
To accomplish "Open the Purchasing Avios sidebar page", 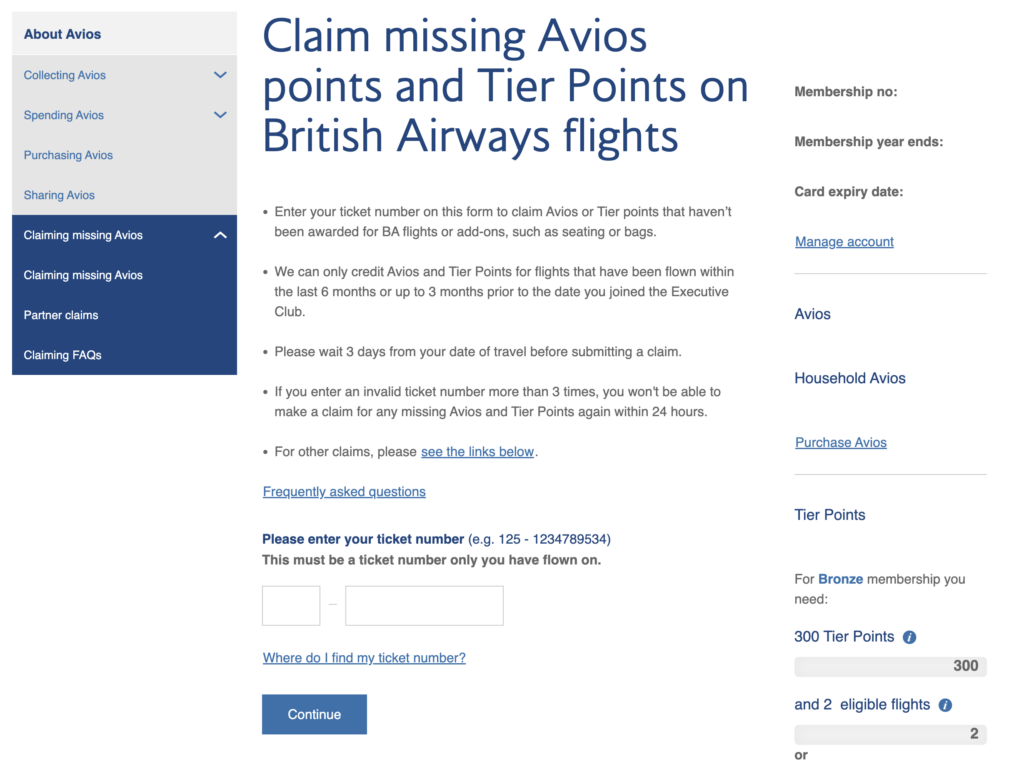I will coord(68,155).
